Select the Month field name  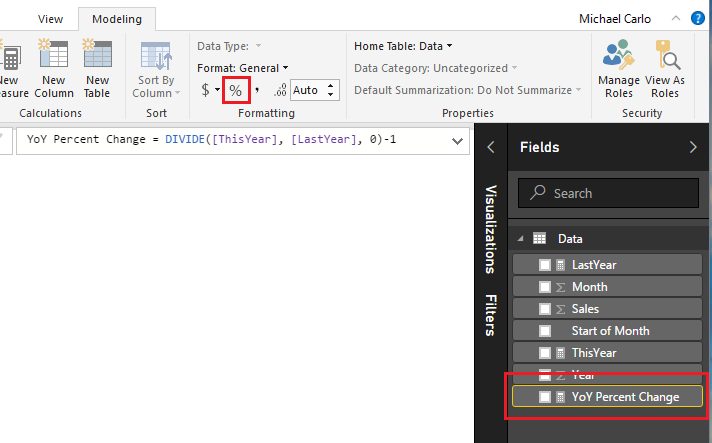[589, 287]
